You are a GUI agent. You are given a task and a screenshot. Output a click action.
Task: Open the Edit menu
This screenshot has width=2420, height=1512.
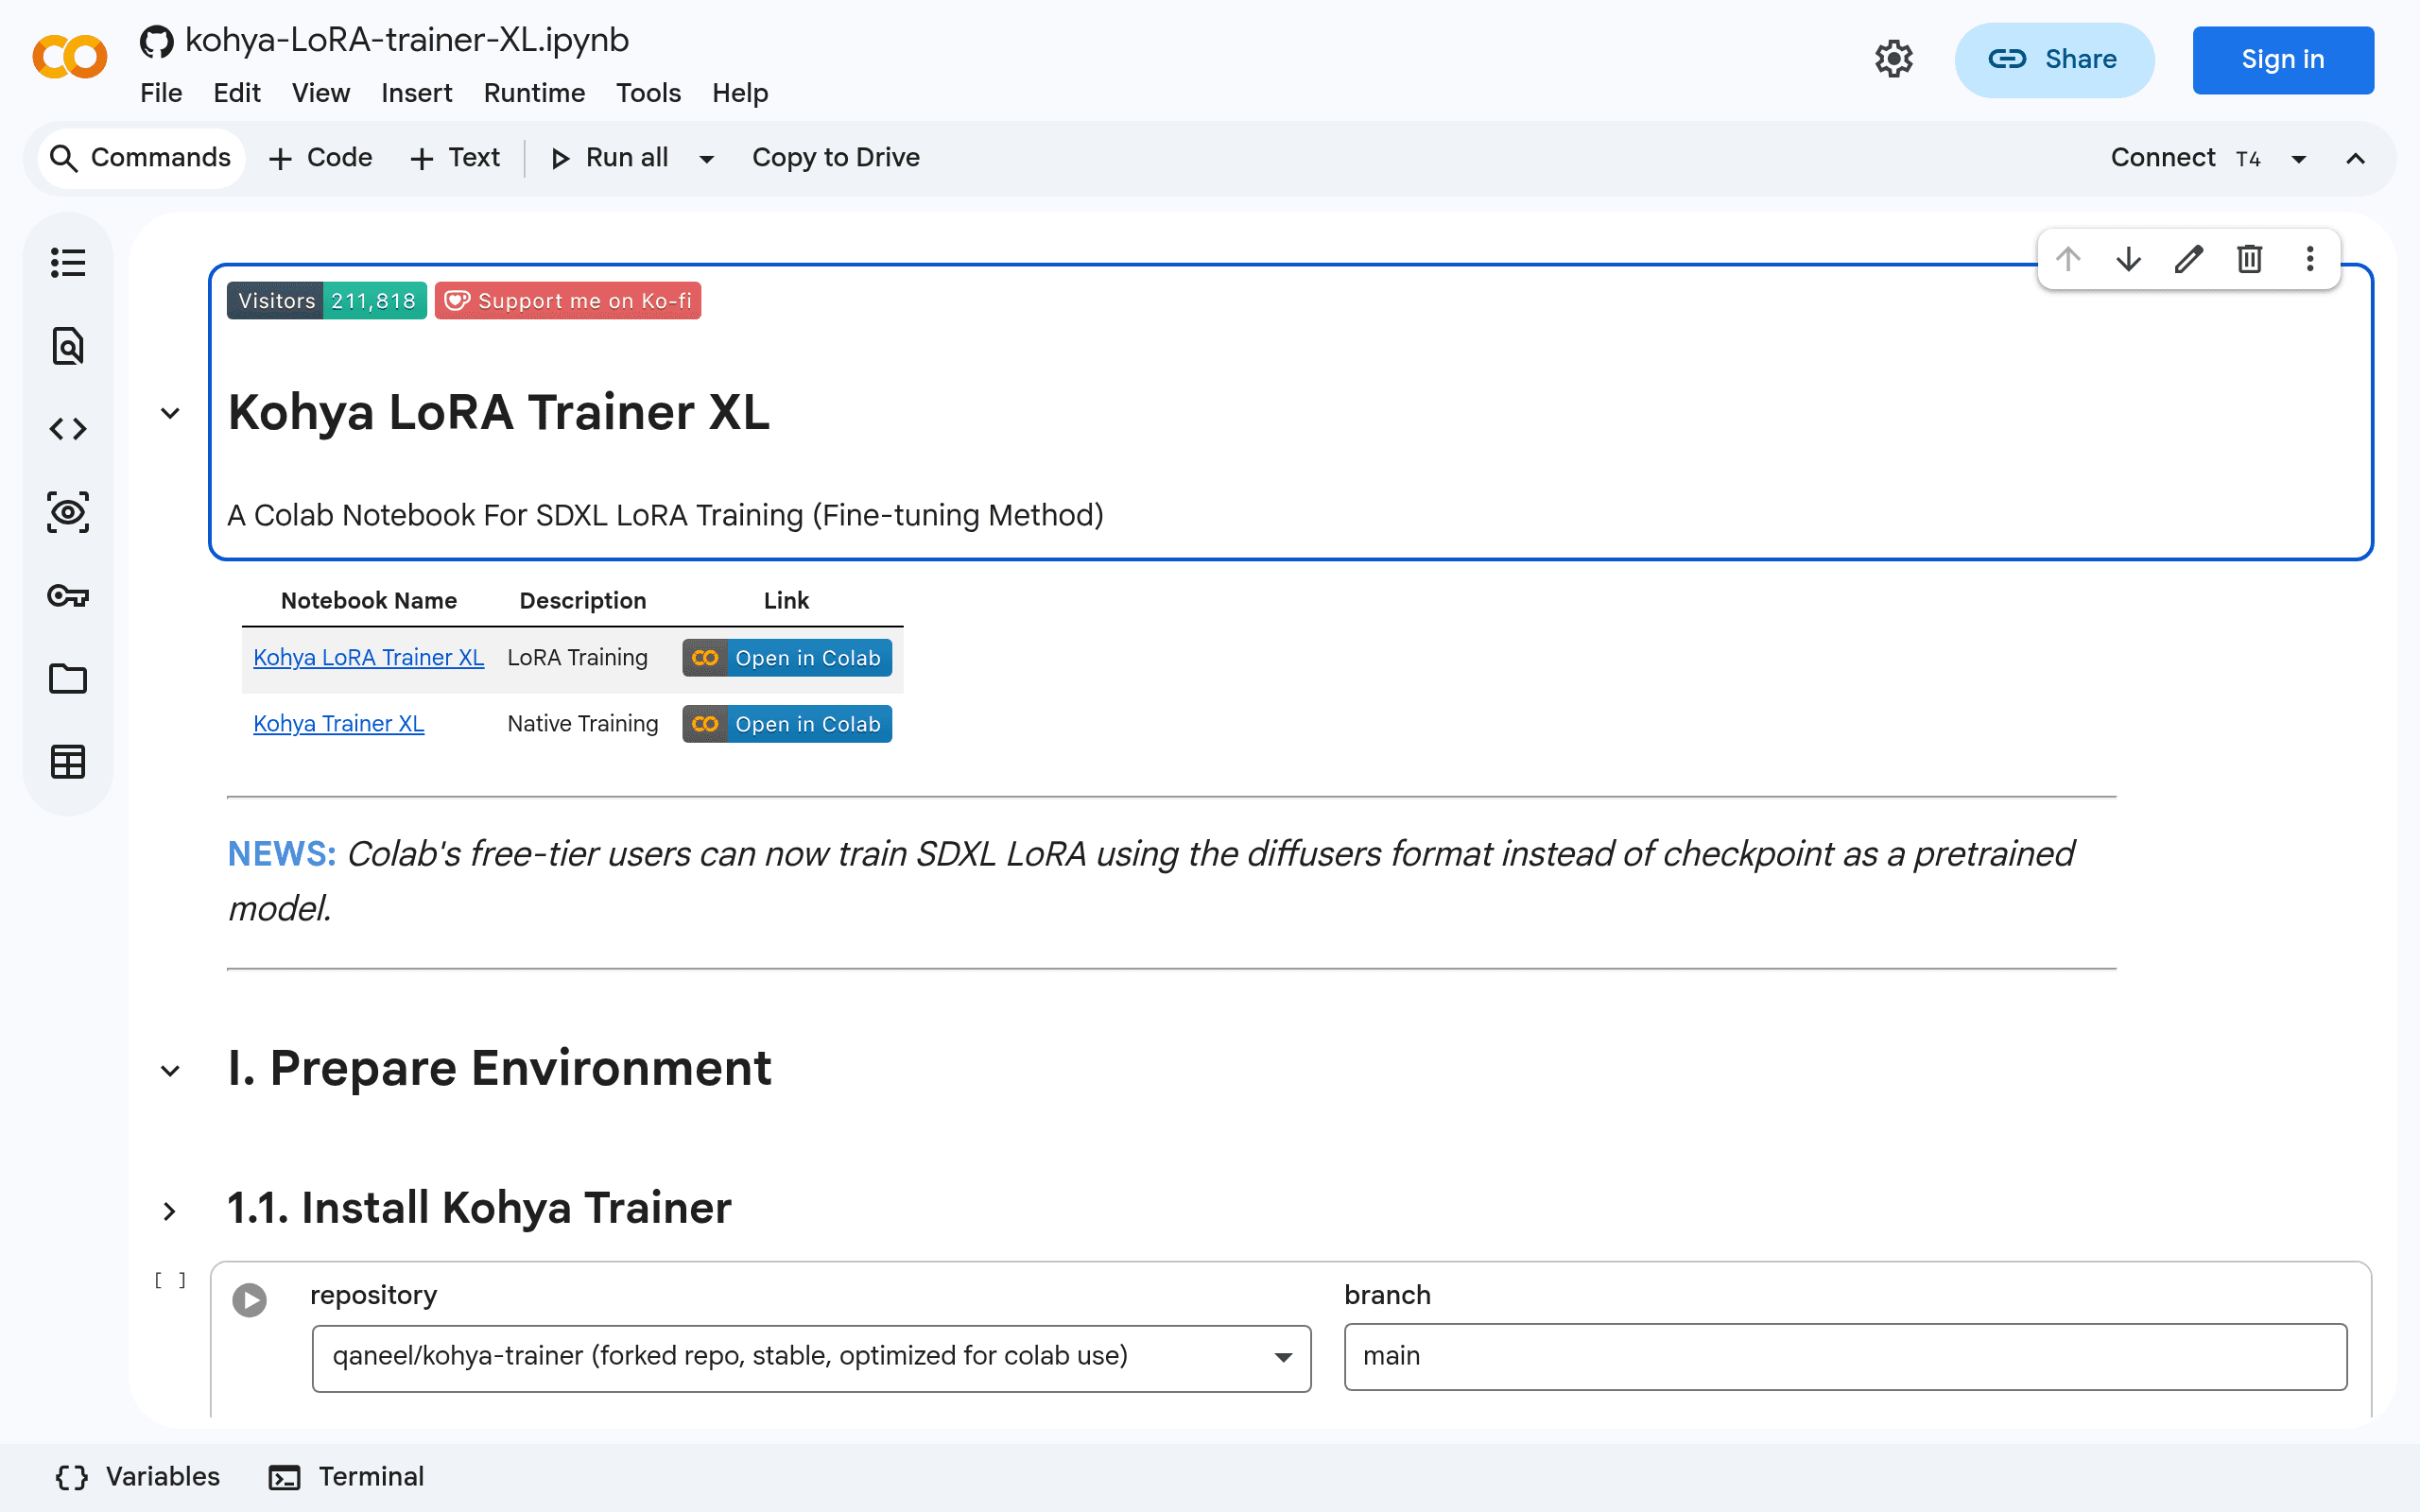coord(237,93)
